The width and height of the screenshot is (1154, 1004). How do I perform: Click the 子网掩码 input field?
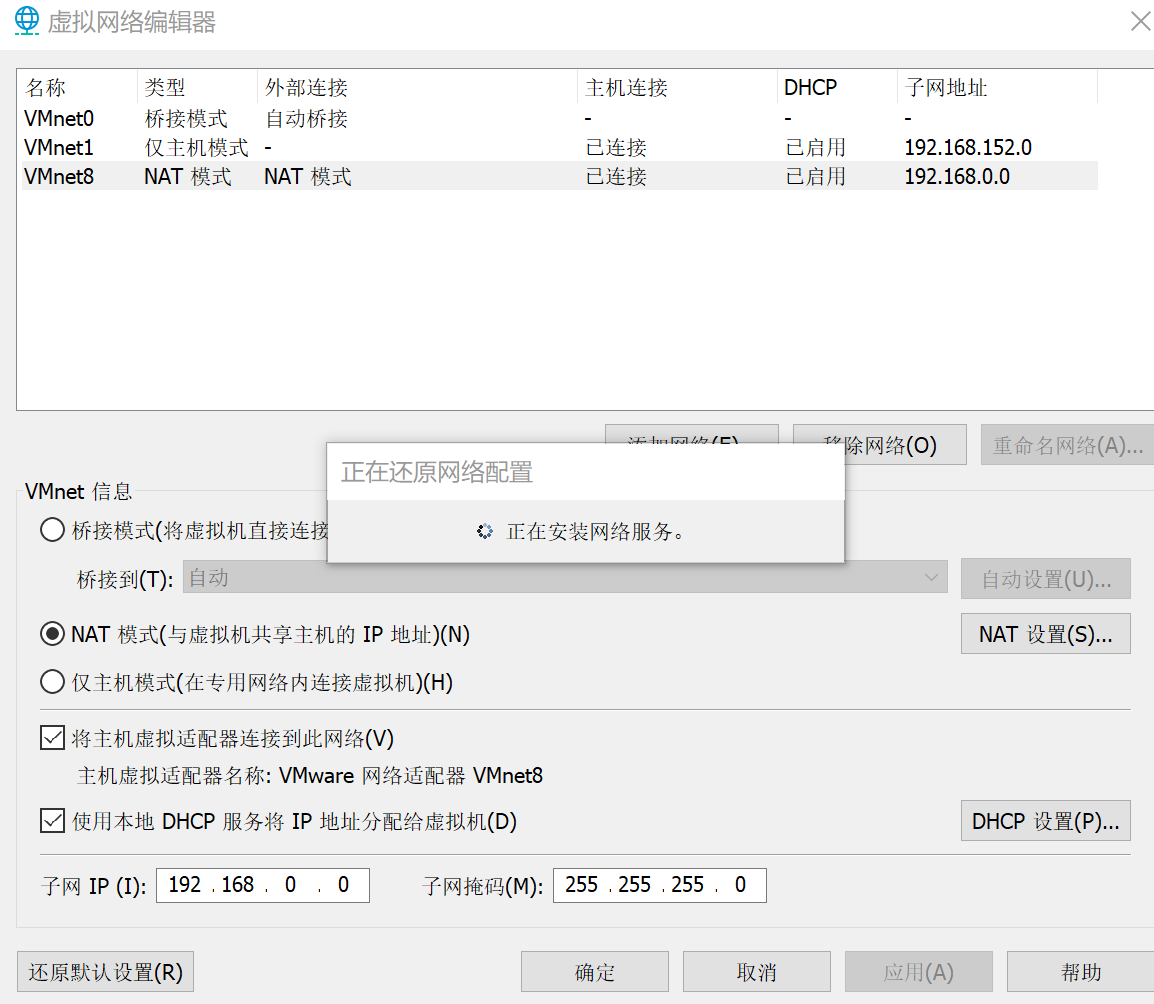click(659, 885)
